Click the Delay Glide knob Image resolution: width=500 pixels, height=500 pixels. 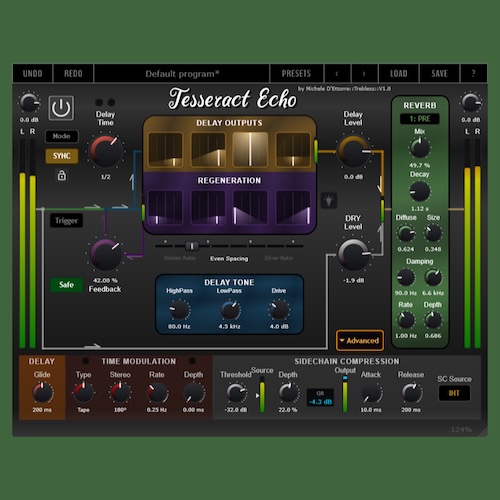pyautogui.click(x=42, y=393)
